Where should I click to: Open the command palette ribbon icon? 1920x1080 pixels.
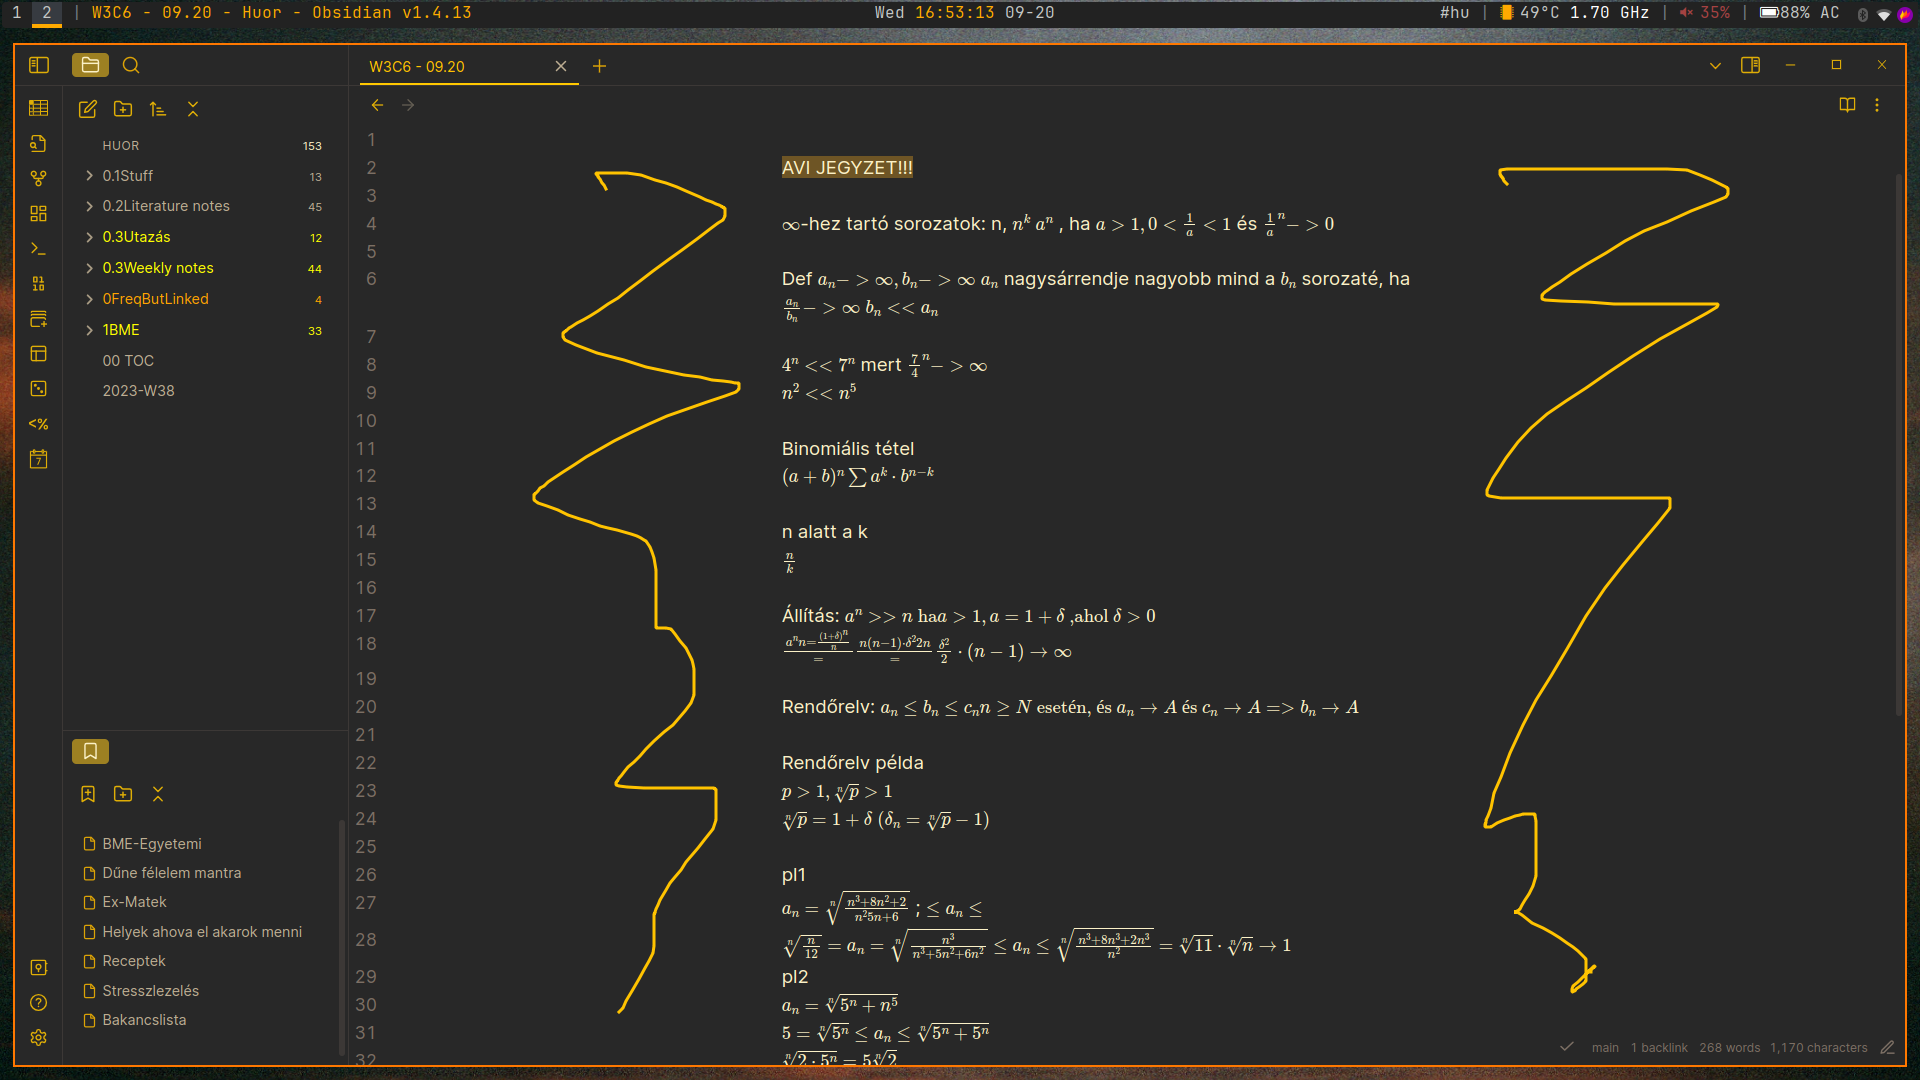(39, 248)
